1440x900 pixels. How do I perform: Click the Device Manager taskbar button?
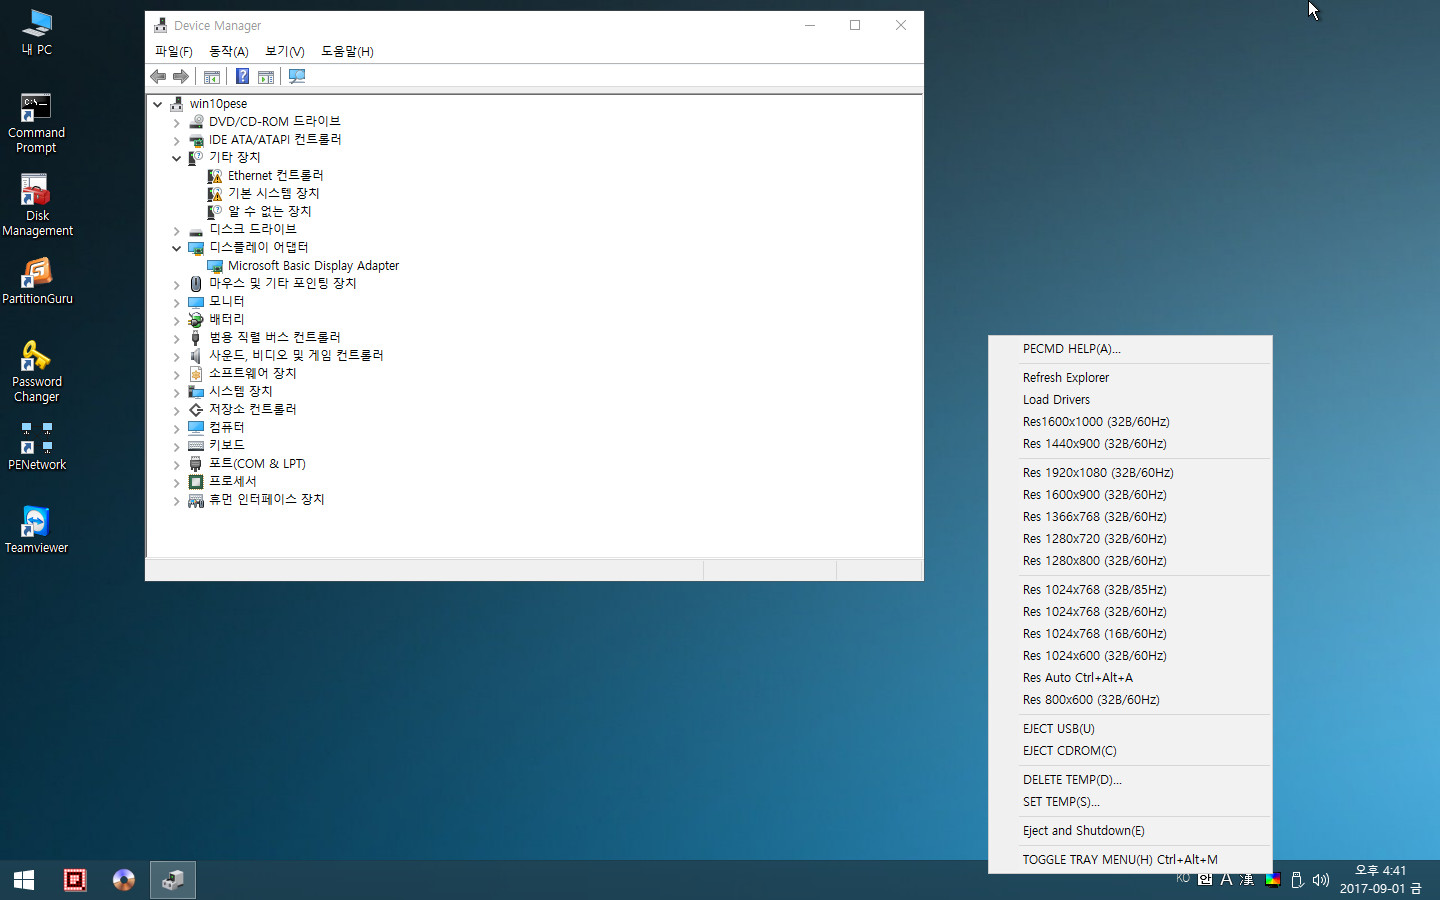coord(173,880)
